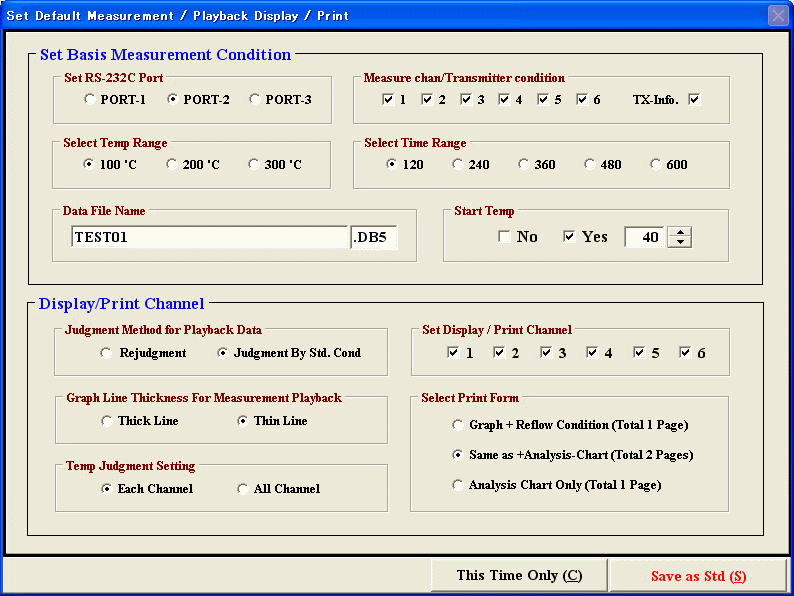Select PORT-3 radio button
Image resolution: width=794 pixels, height=596 pixels.
[x=254, y=99]
